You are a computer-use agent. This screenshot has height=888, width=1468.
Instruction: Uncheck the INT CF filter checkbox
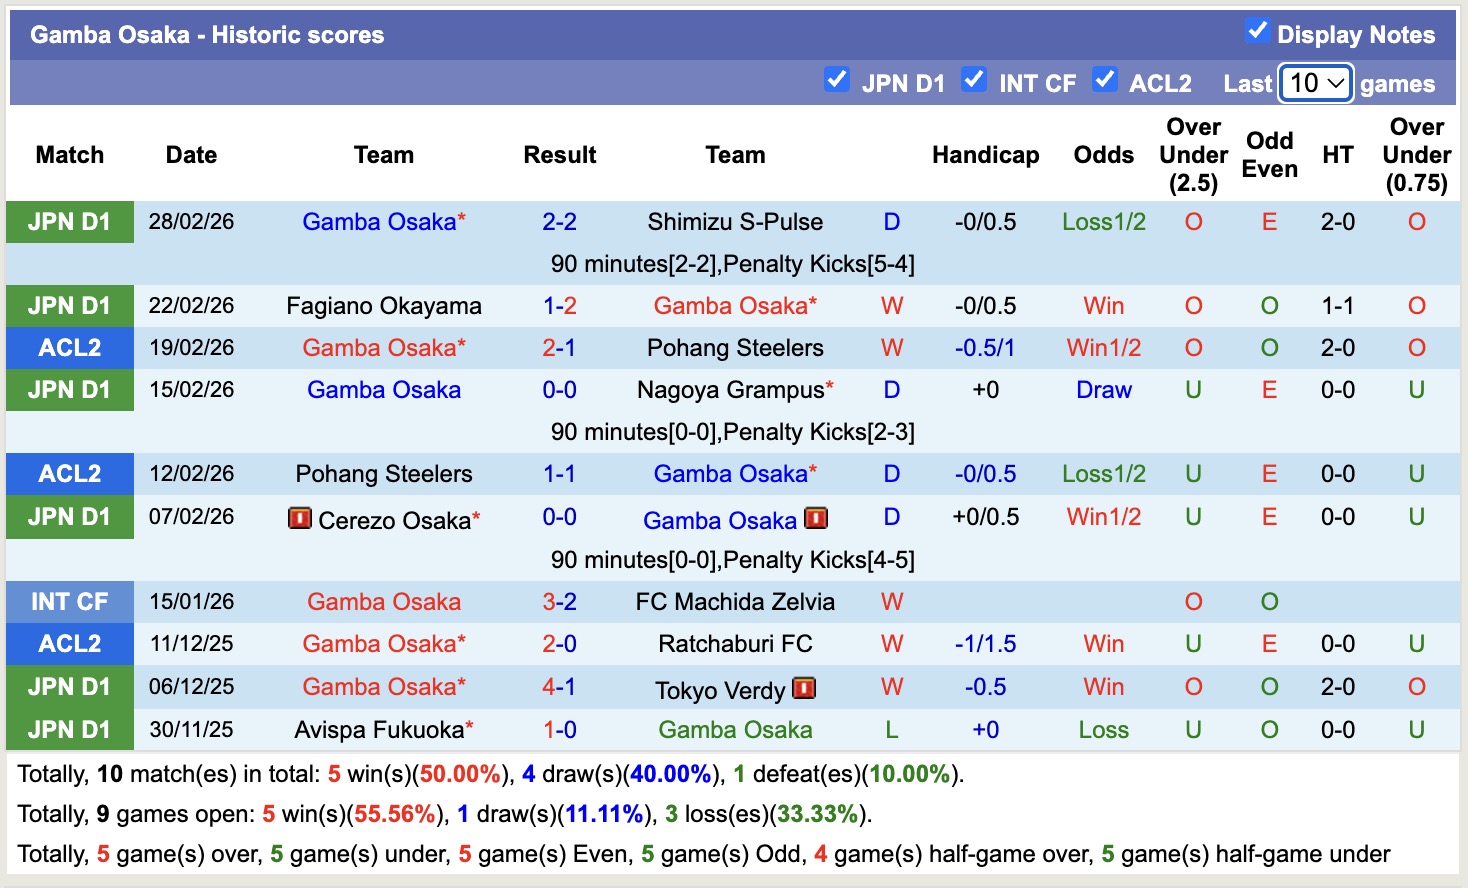coord(973,80)
